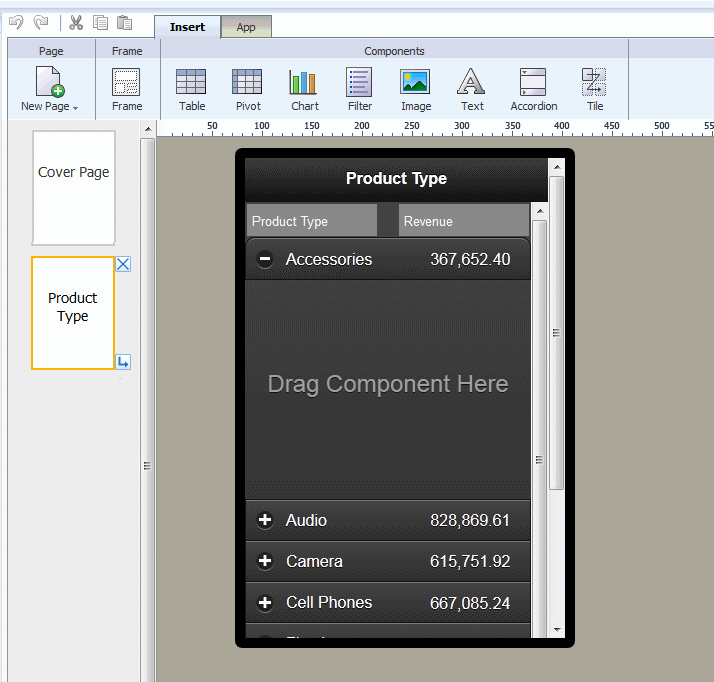Add a Frame to the page
This screenshot has height=682, width=714.
click(x=127, y=89)
